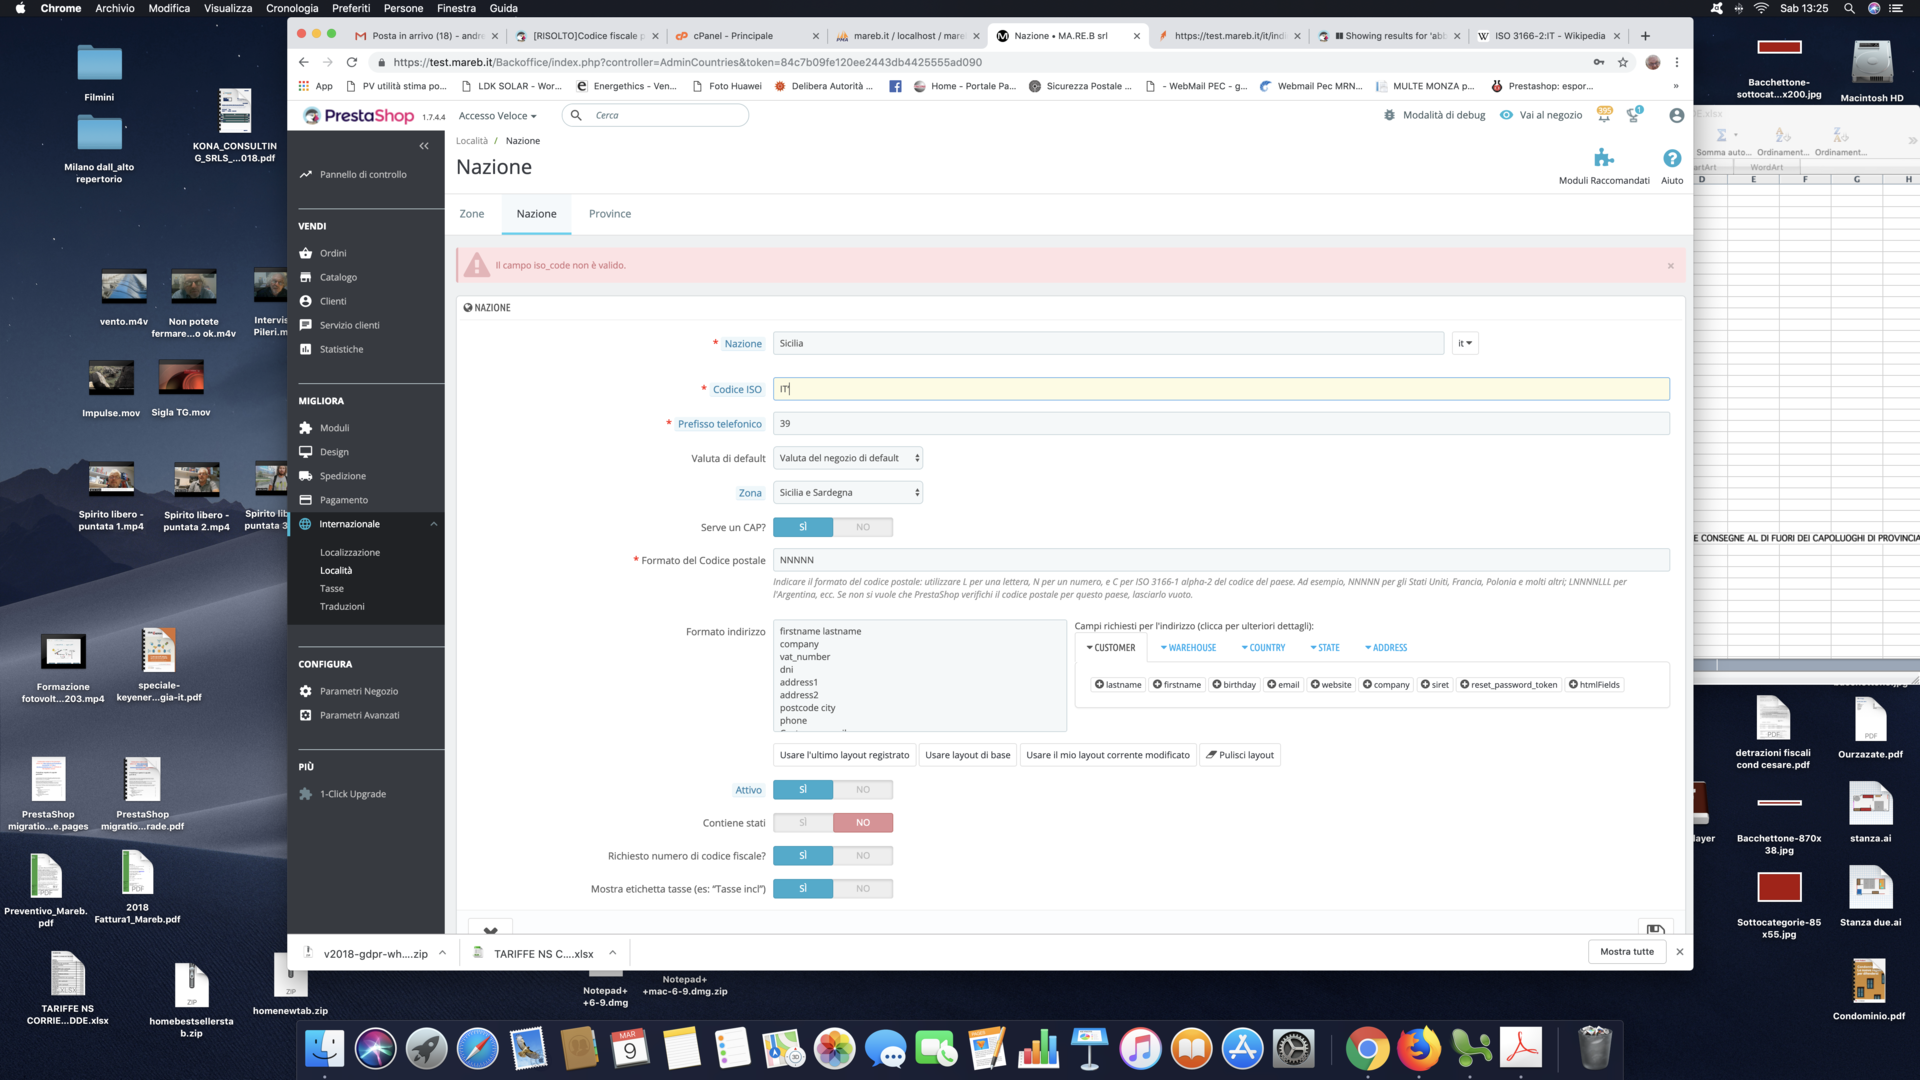The height and width of the screenshot is (1080, 1920).
Task: Open the Zona select box
Action: point(847,493)
